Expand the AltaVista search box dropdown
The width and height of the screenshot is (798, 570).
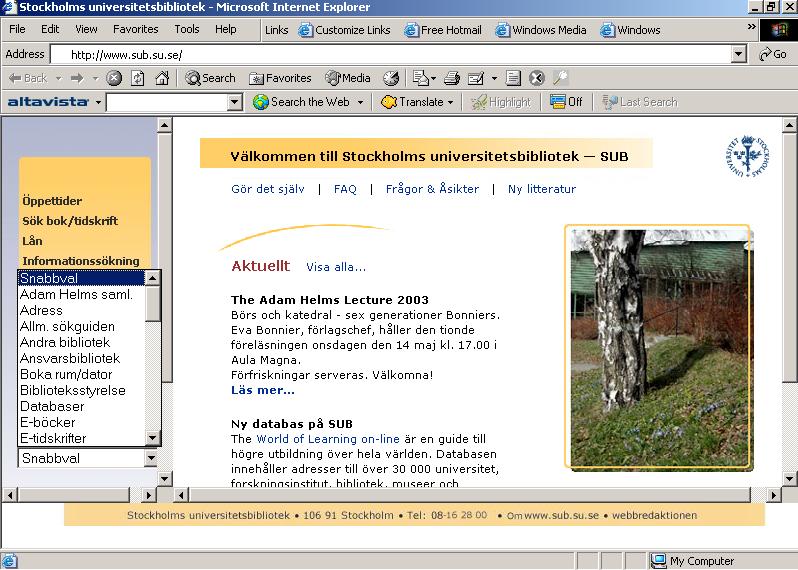coord(234,102)
